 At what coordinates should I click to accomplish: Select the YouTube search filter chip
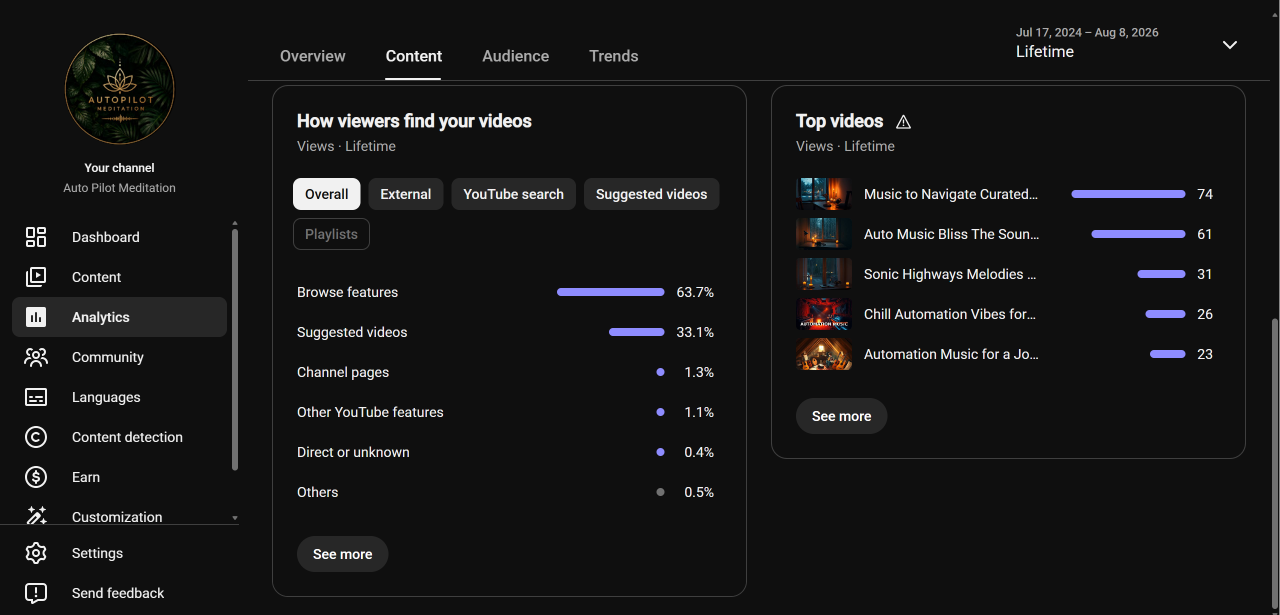pyautogui.click(x=514, y=194)
